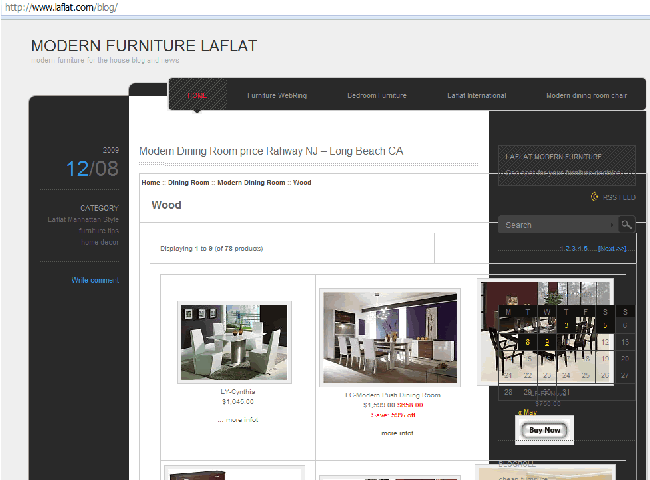The image size is (650, 480).
Task: Click the Laflat Modern Furniture sidebar banner
Action: click(x=567, y=165)
